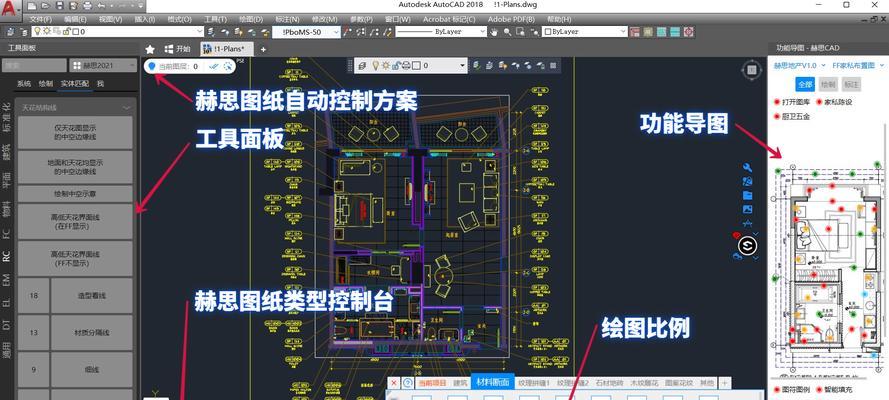Screen dimensions: 889x400
Task: Click the wrench icon in the canvas side strip
Action: pyautogui.click(x=747, y=167)
